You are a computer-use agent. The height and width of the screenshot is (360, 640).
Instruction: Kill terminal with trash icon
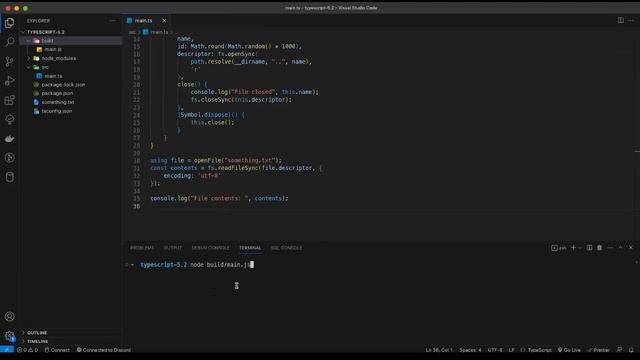[599, 247]
